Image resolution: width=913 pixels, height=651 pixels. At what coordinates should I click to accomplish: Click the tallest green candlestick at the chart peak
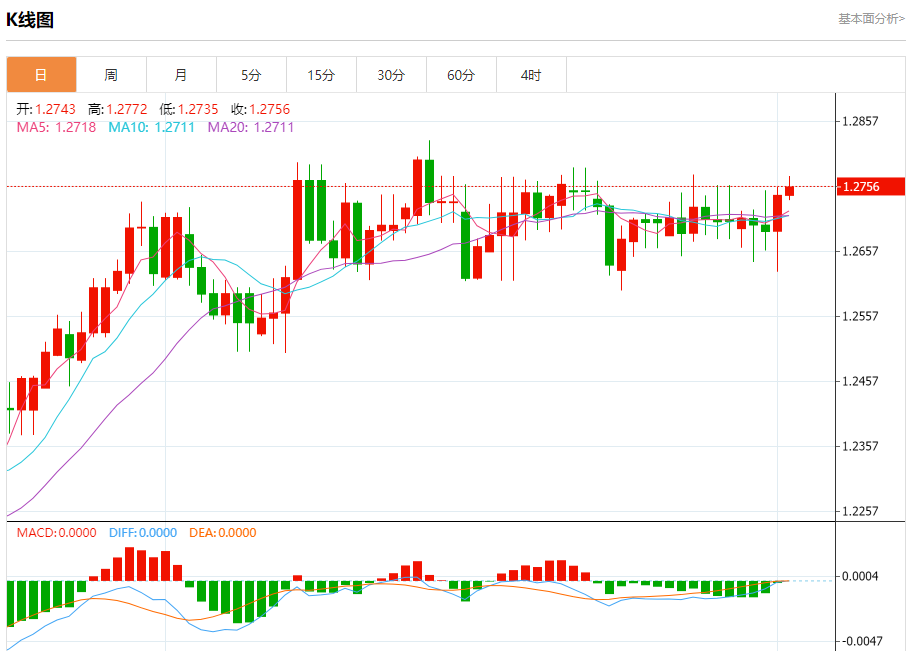coord(430,181)
